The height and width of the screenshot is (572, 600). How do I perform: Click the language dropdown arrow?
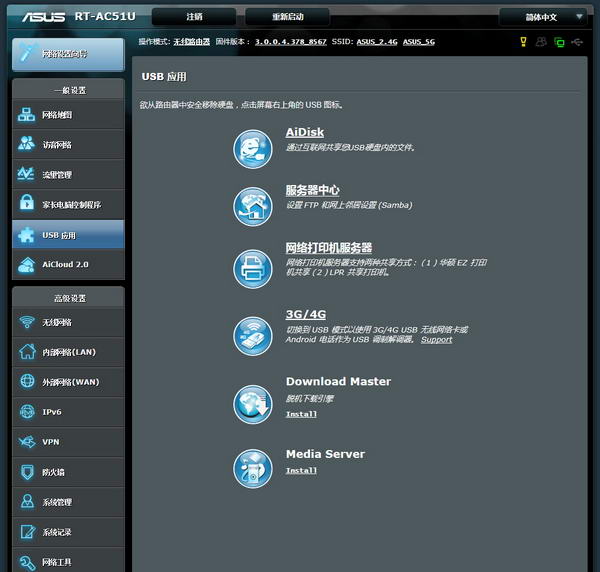pyautogui.click(x=579, y=16)
